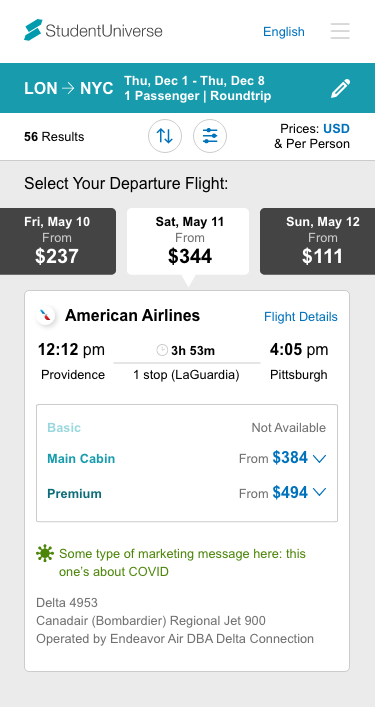Change language from English
The width and height of the screenshot is (375, 707).
[x=284, y=32]
